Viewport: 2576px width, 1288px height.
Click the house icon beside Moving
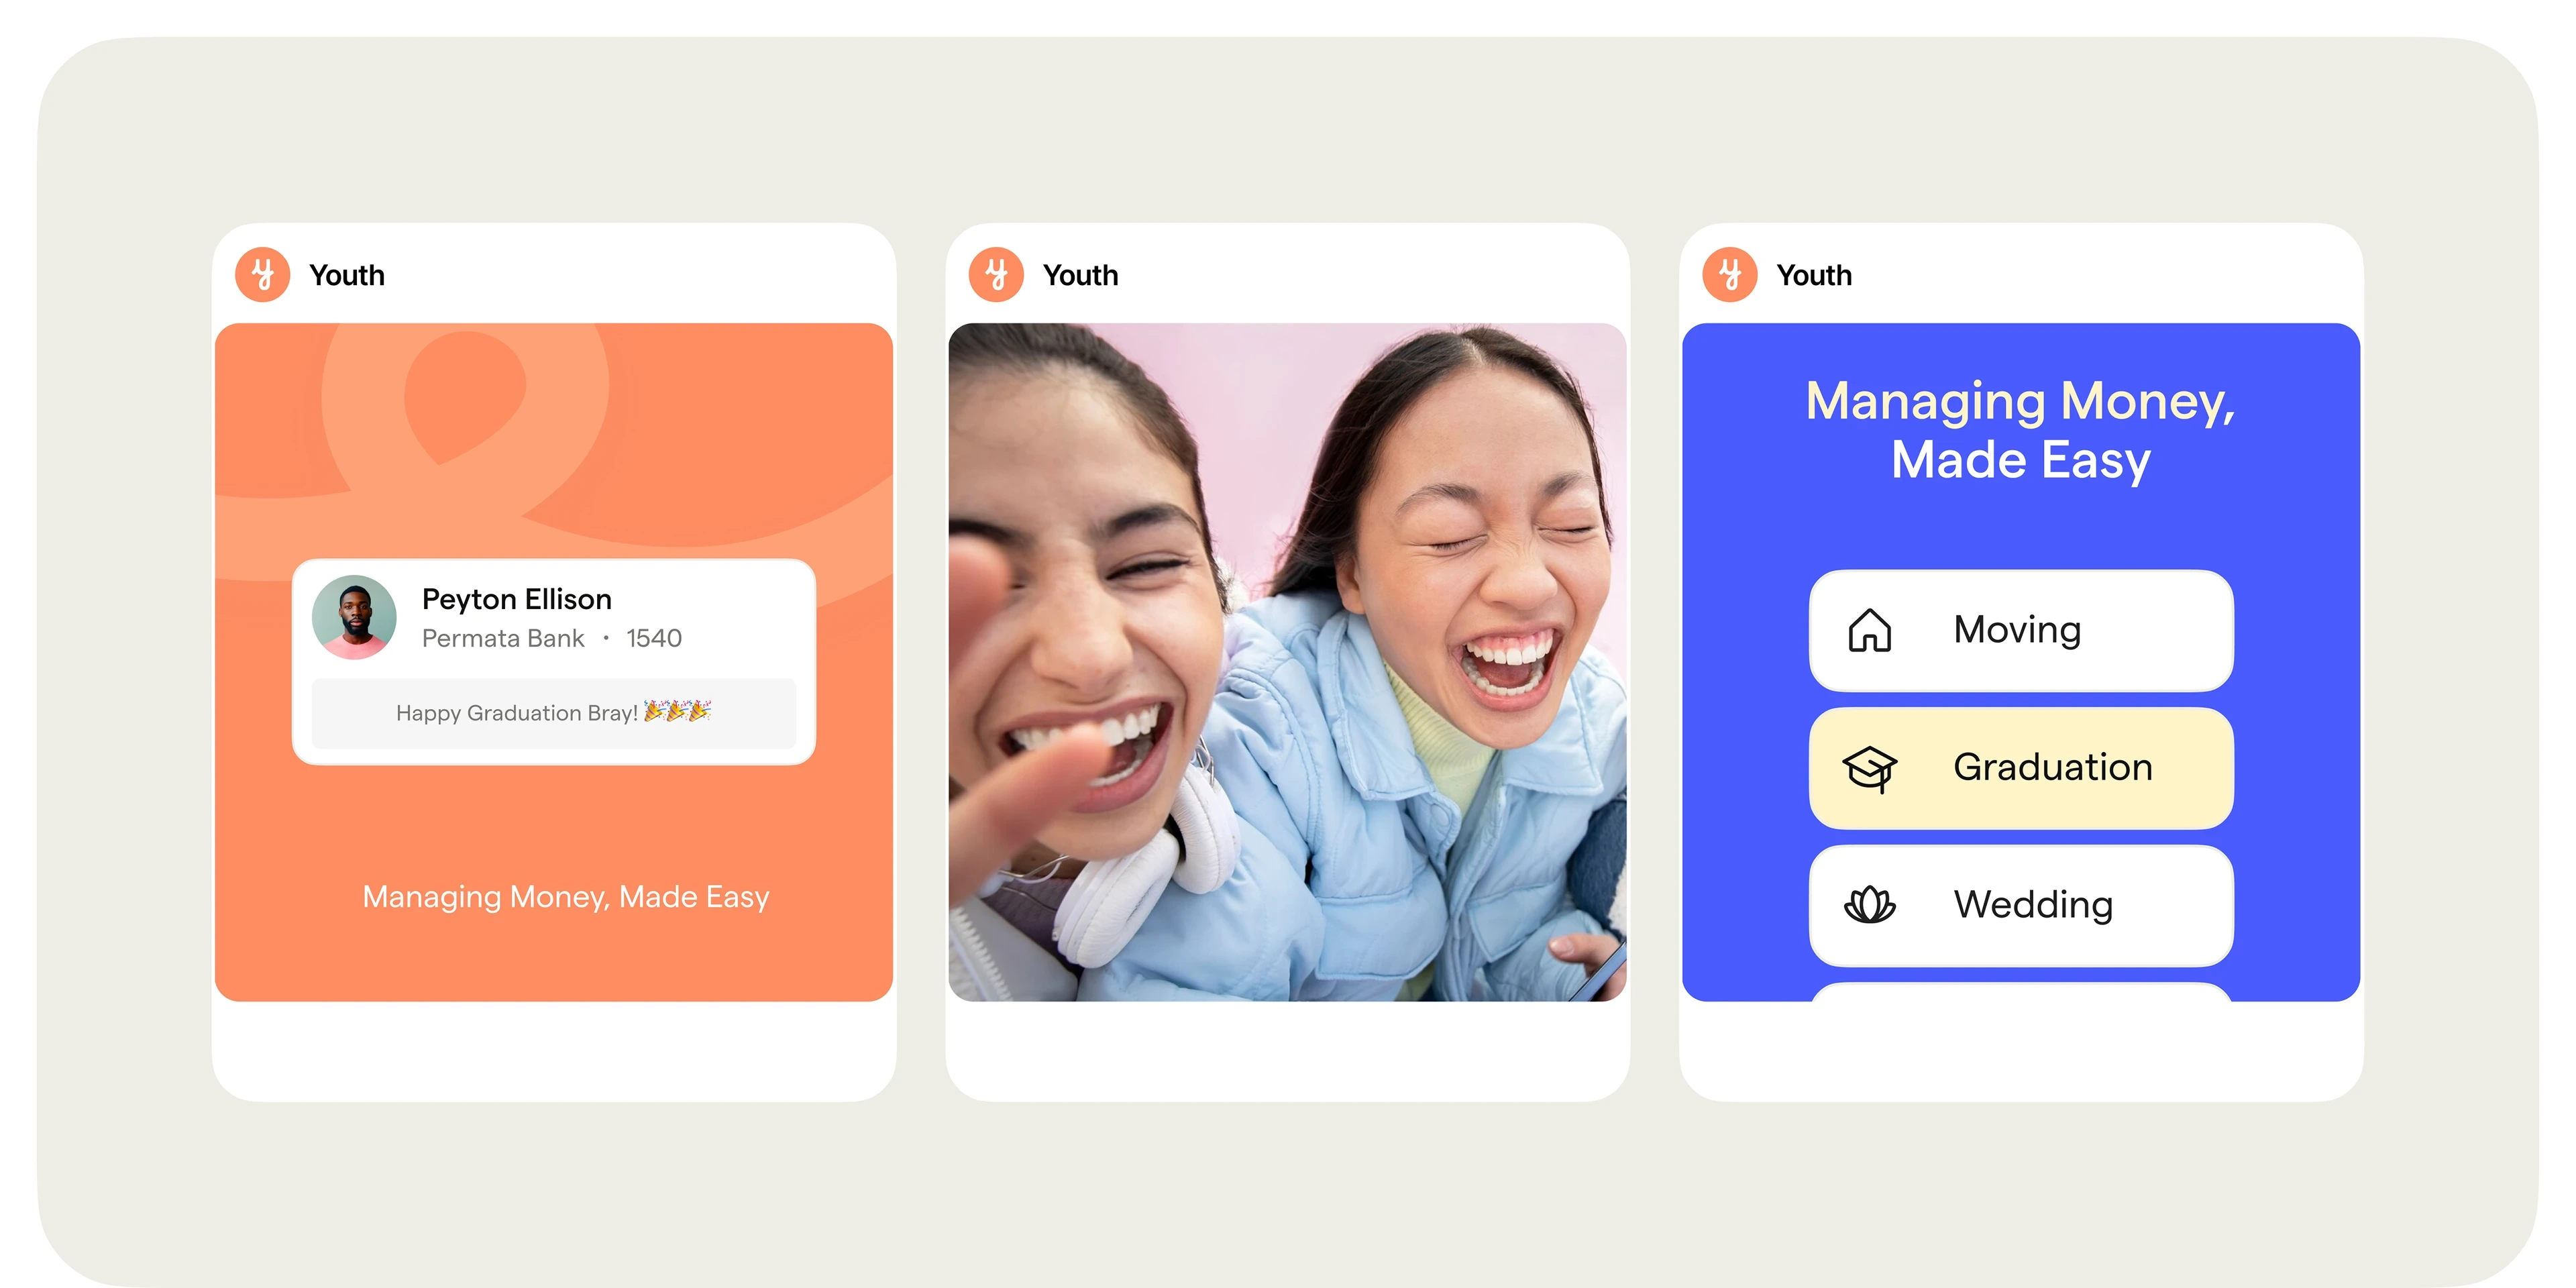click(x=1869, y=630)
